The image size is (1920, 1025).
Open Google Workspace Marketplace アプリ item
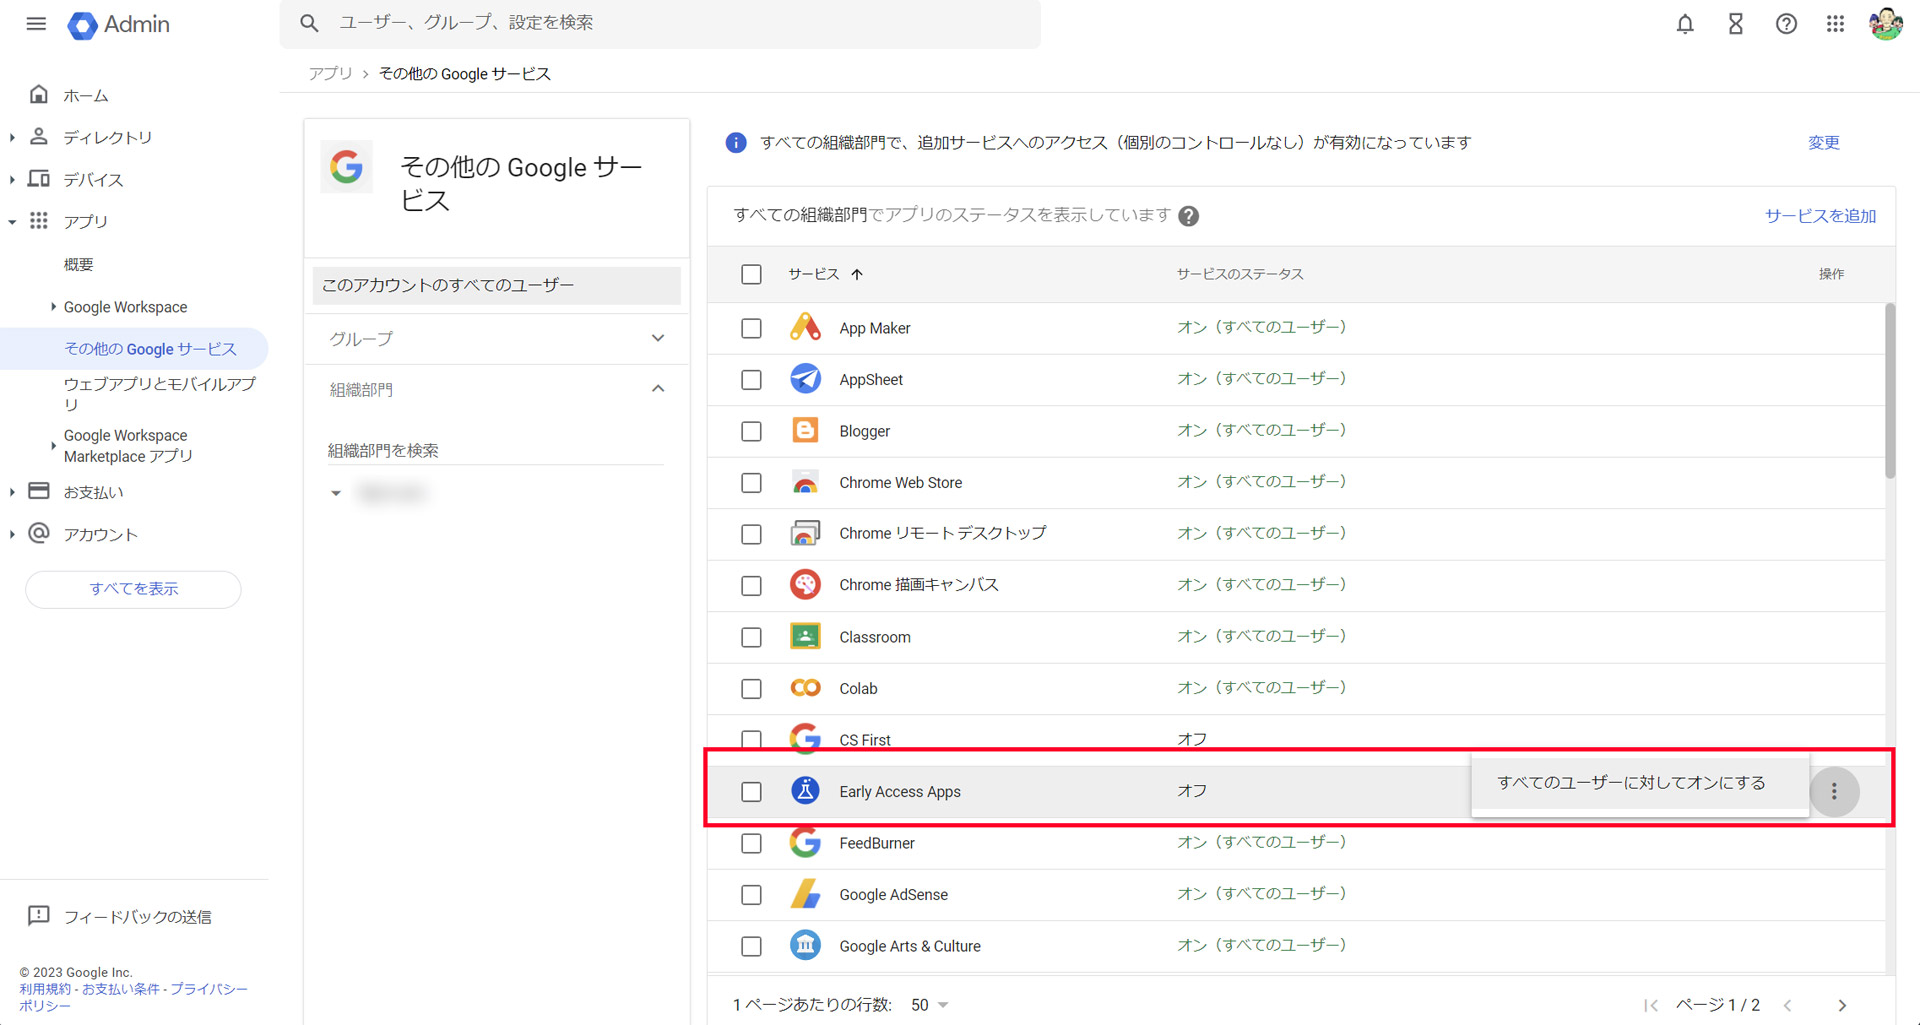129,446
